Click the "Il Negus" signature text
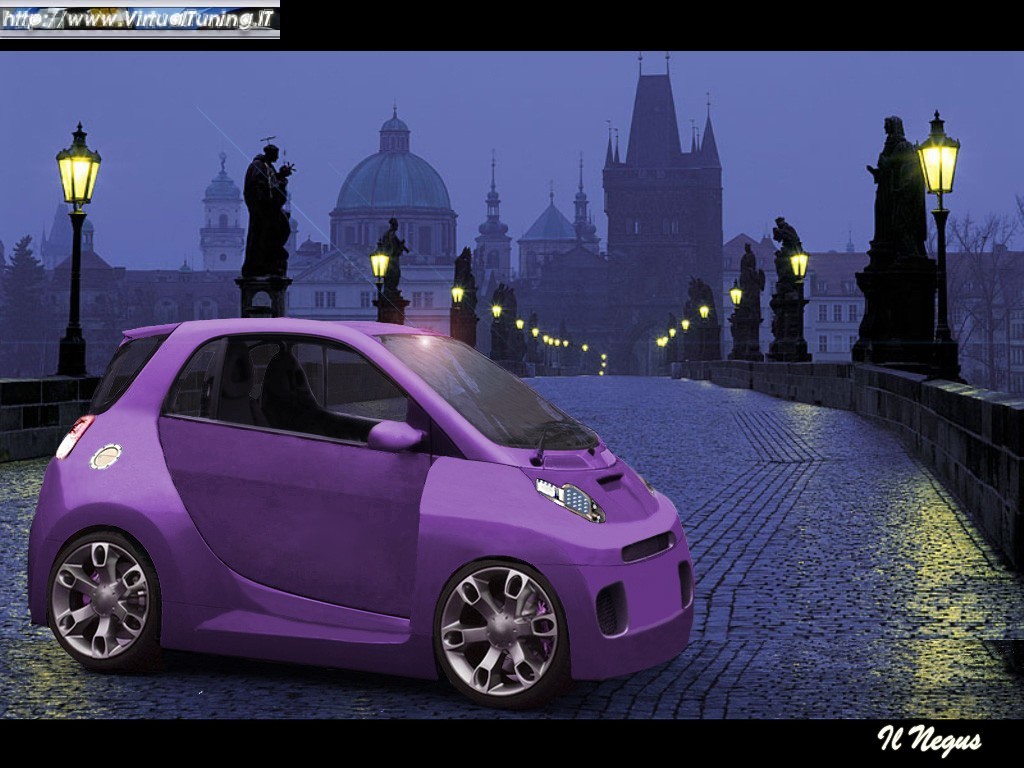Image resolution: width=1024 pixels, height=768 pixels. coord(929,739)
